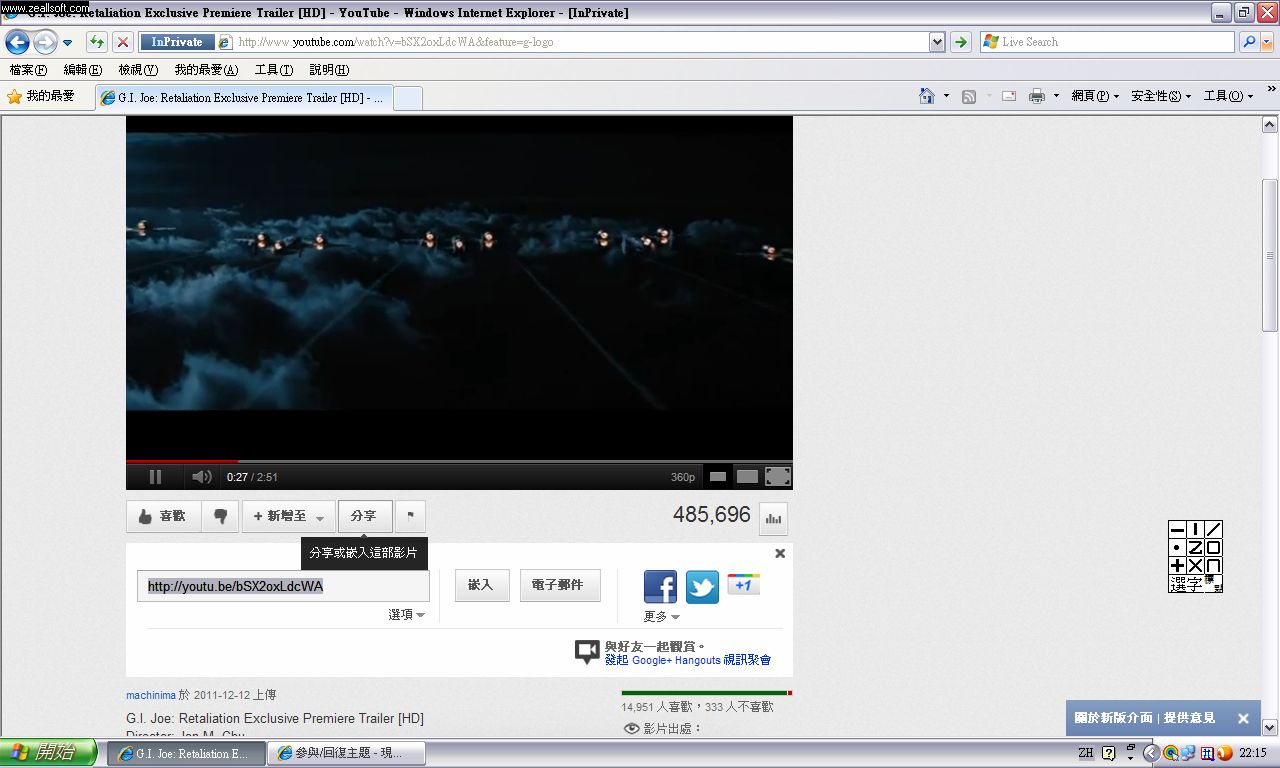Viewport: 1280px width, 768px height.
Task: Click the thumbs-down dislike button
Action: (220, 516)
